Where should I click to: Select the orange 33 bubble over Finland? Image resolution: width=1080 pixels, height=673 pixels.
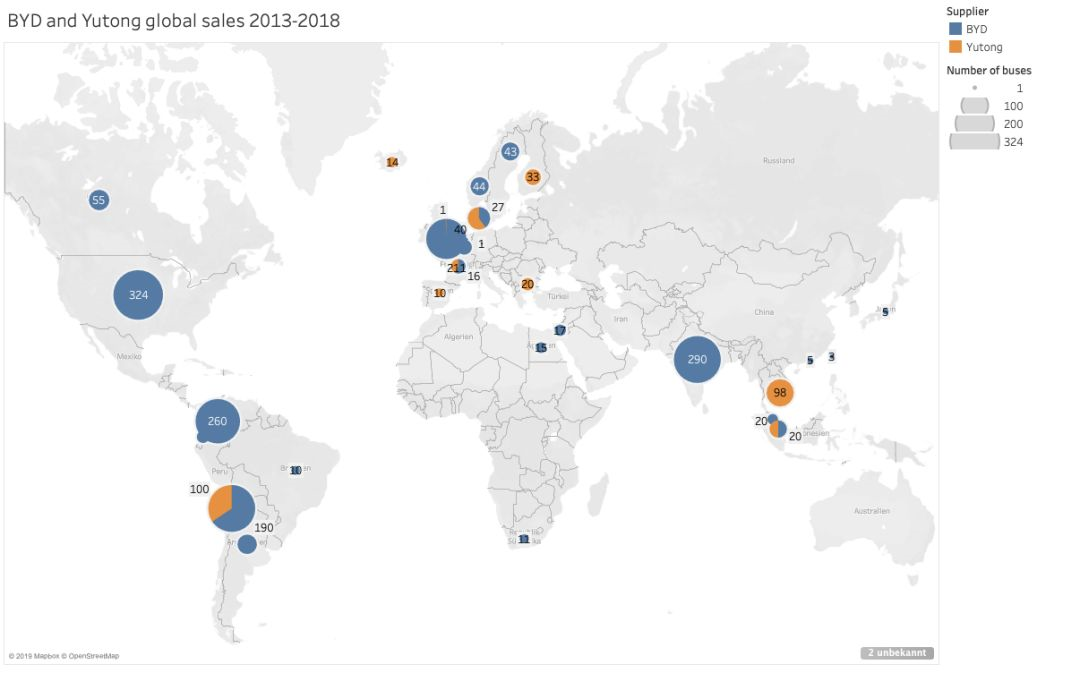pos(532,177)
